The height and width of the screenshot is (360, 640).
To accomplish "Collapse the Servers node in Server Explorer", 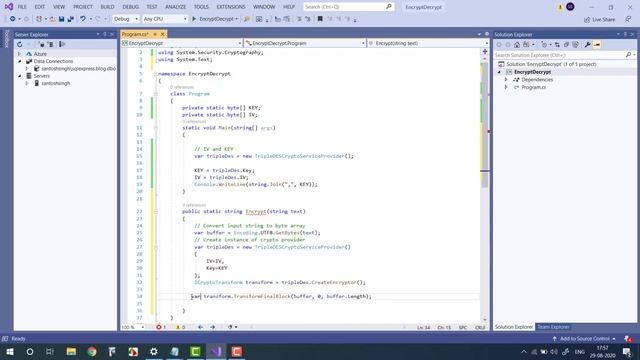I will 19,76.
